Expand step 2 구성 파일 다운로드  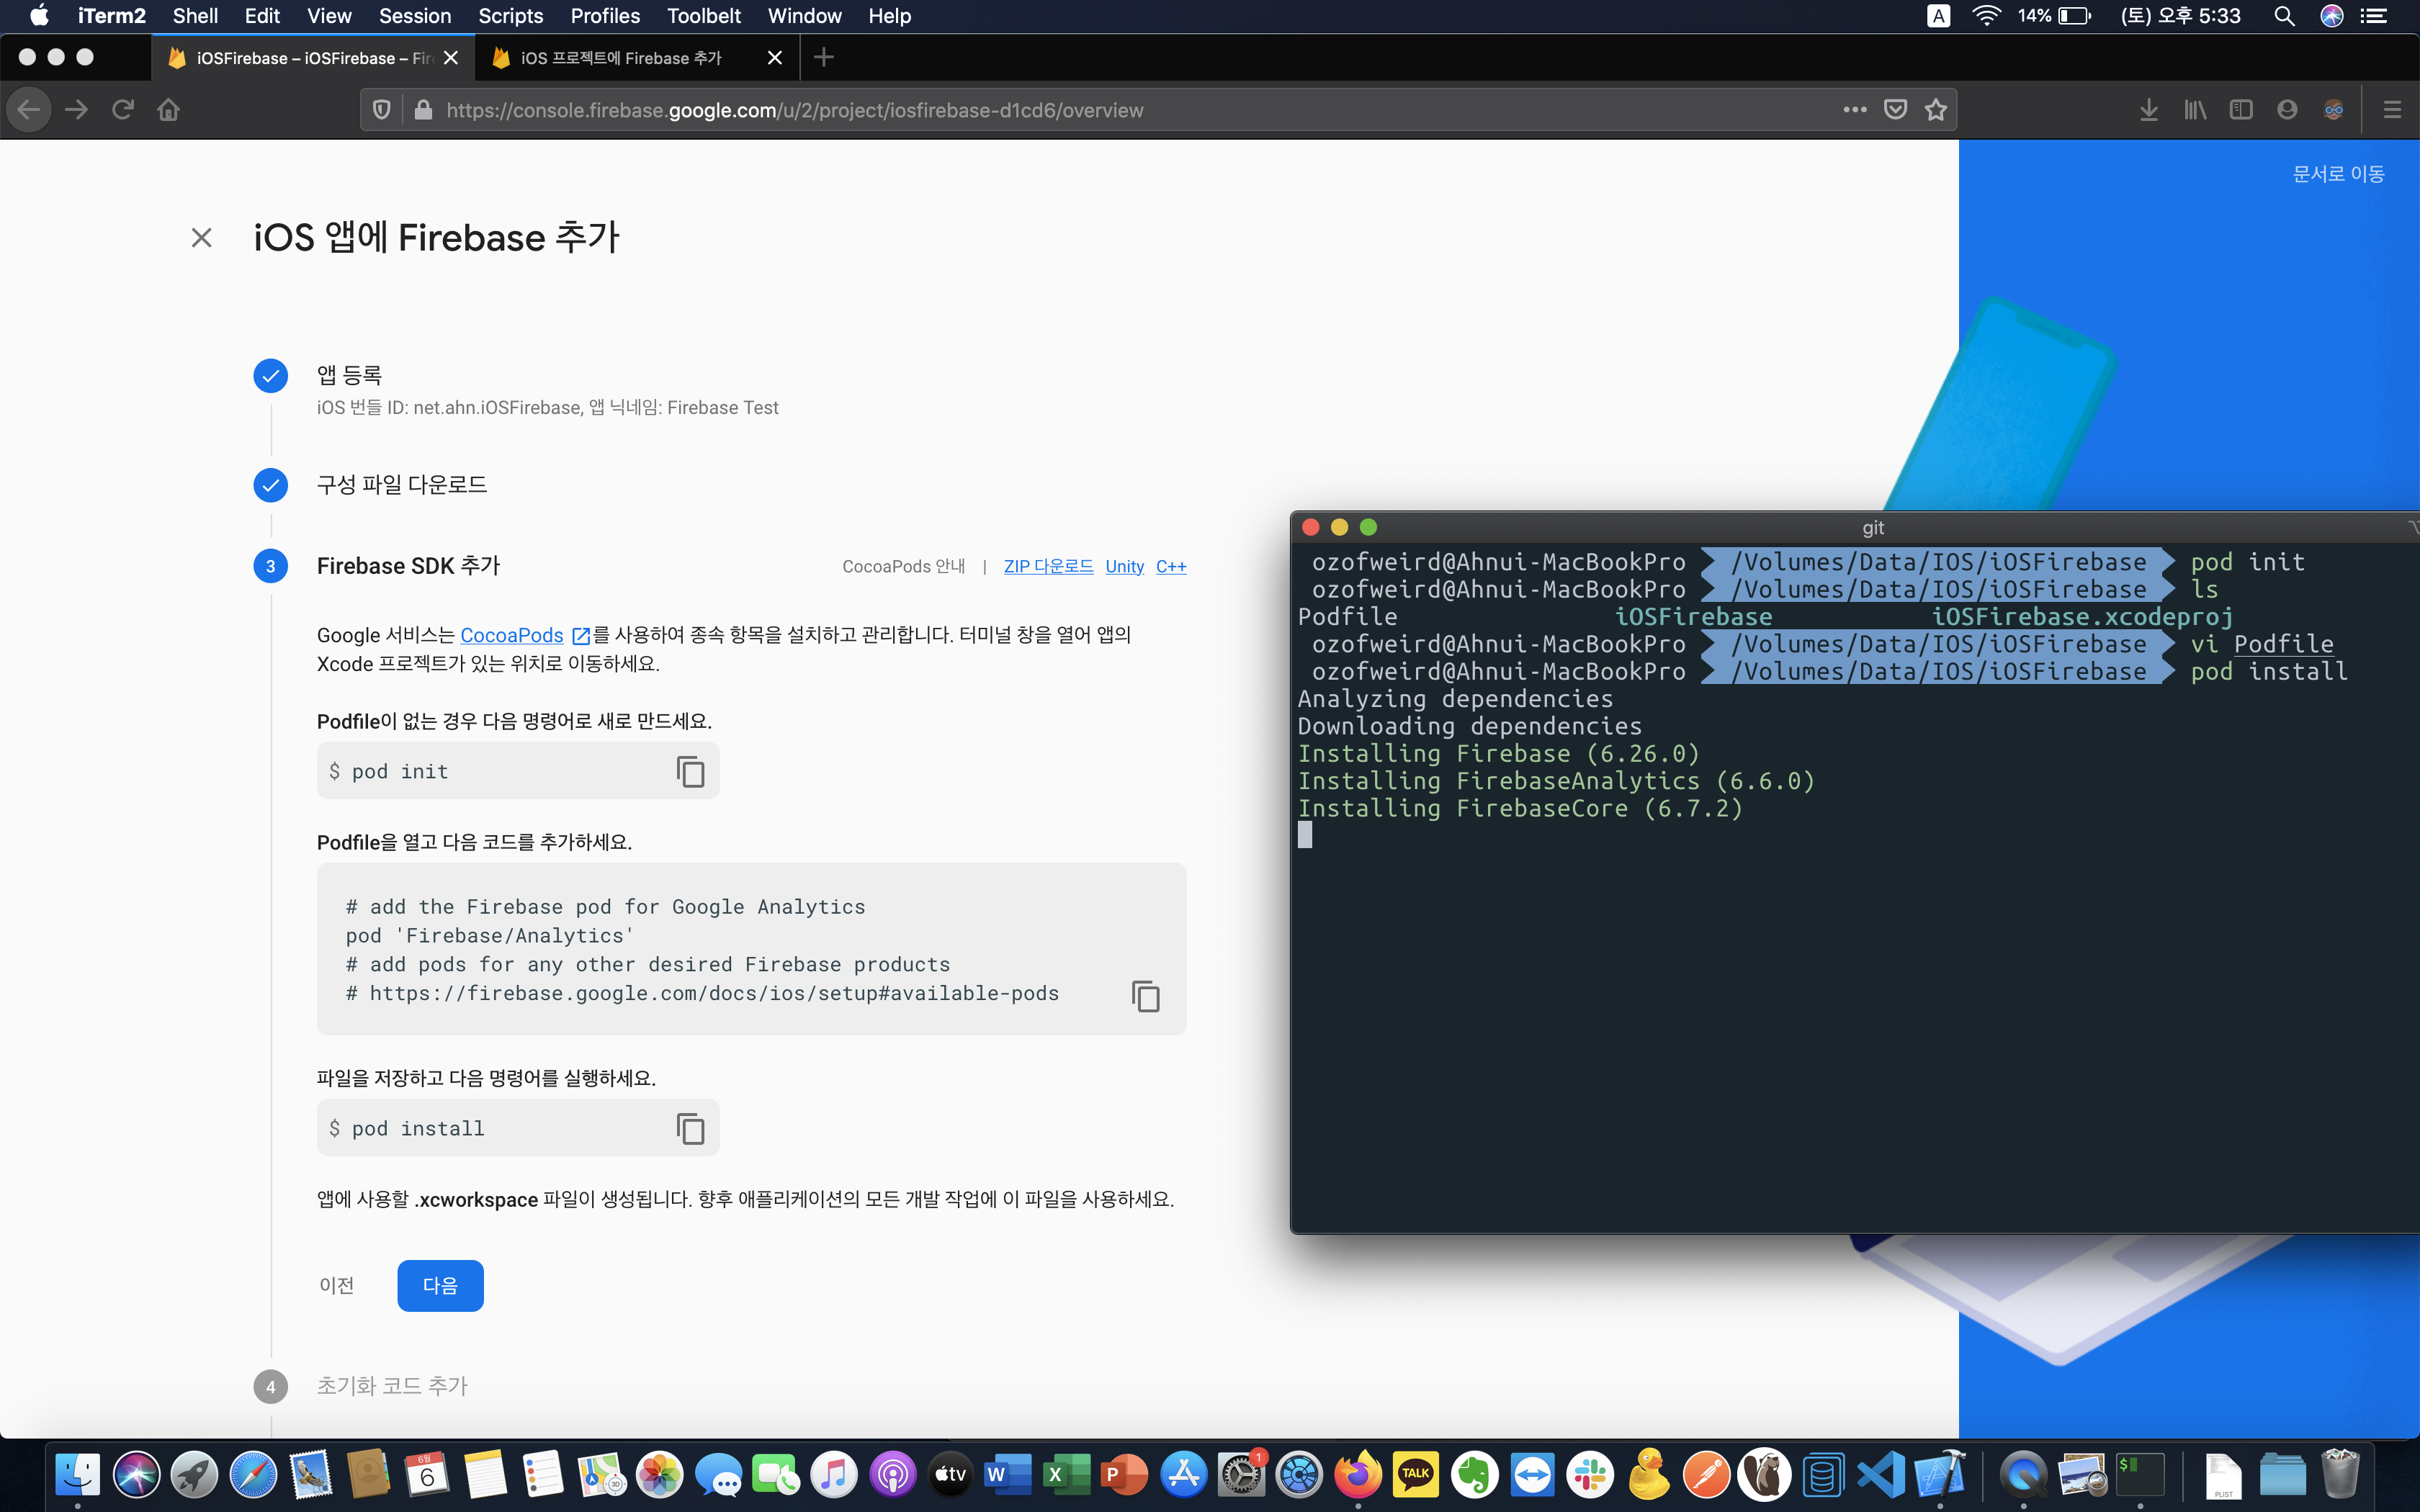pos(271,485)
